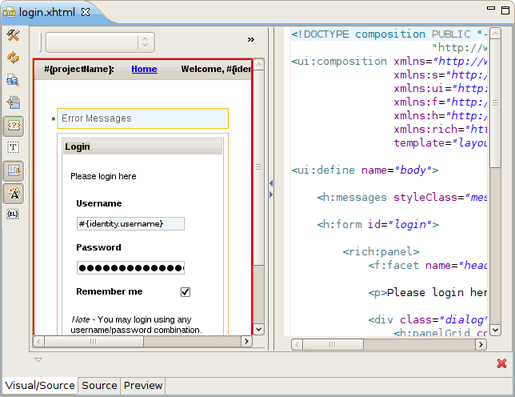The height and width of the screenshot is (397, 515).
Task: Click the '<f:facet name=' source line
Action: pos(428,265)
